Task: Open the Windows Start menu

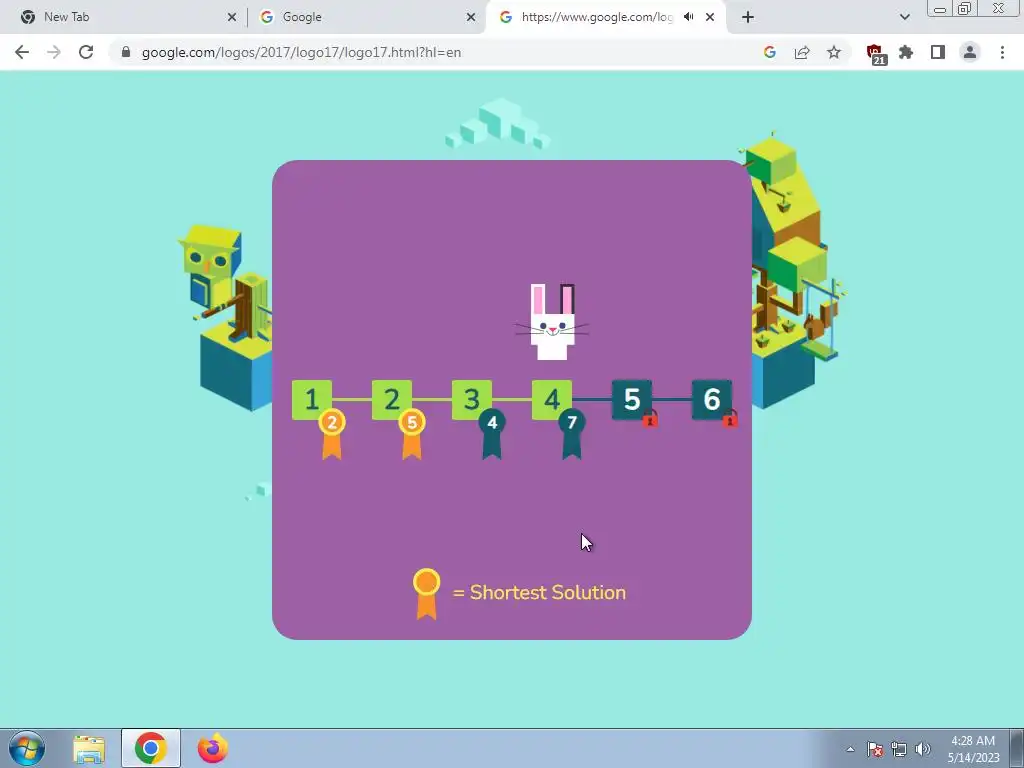Action: tap(27, 748)
